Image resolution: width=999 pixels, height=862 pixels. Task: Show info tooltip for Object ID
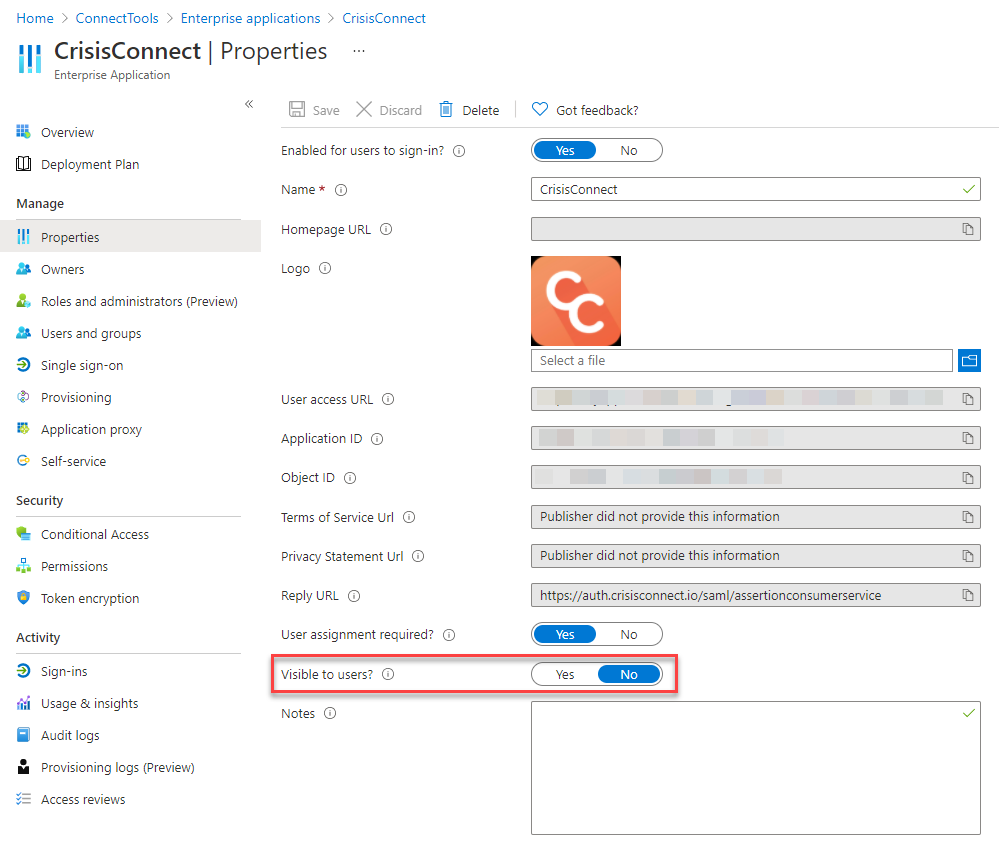(x=350, y=478)
